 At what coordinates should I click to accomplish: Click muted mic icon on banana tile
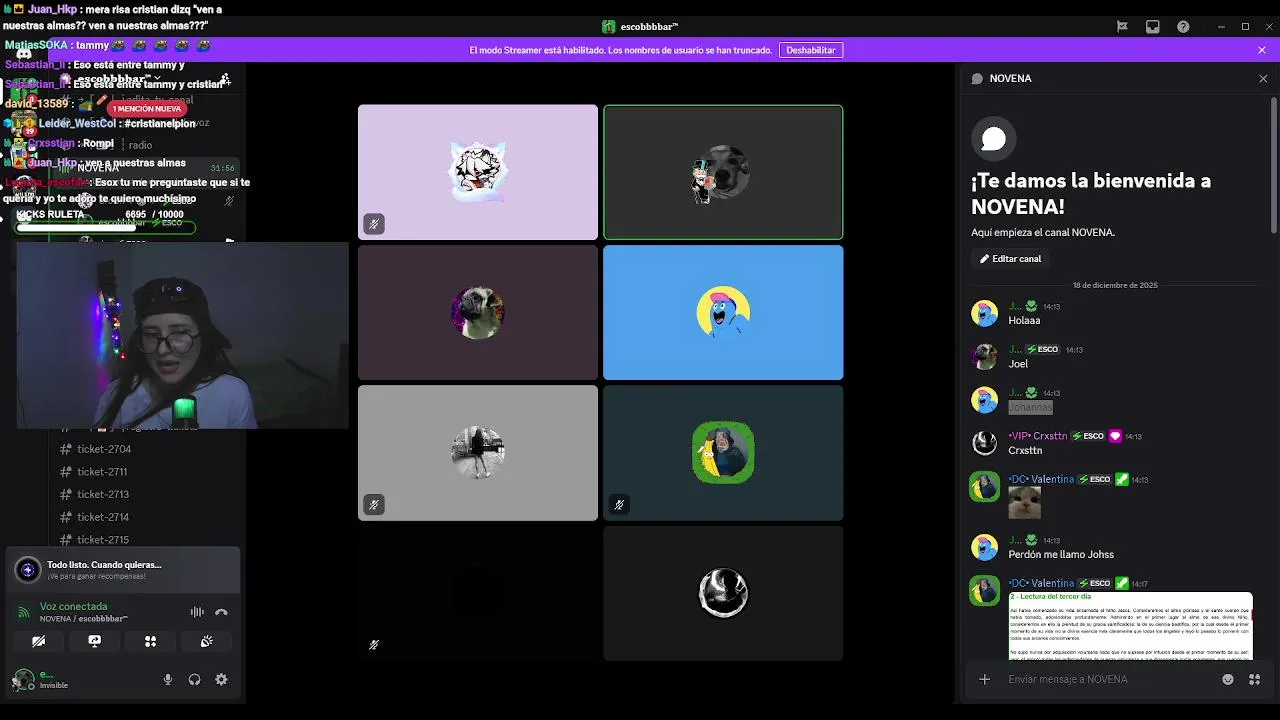(619, 505)
